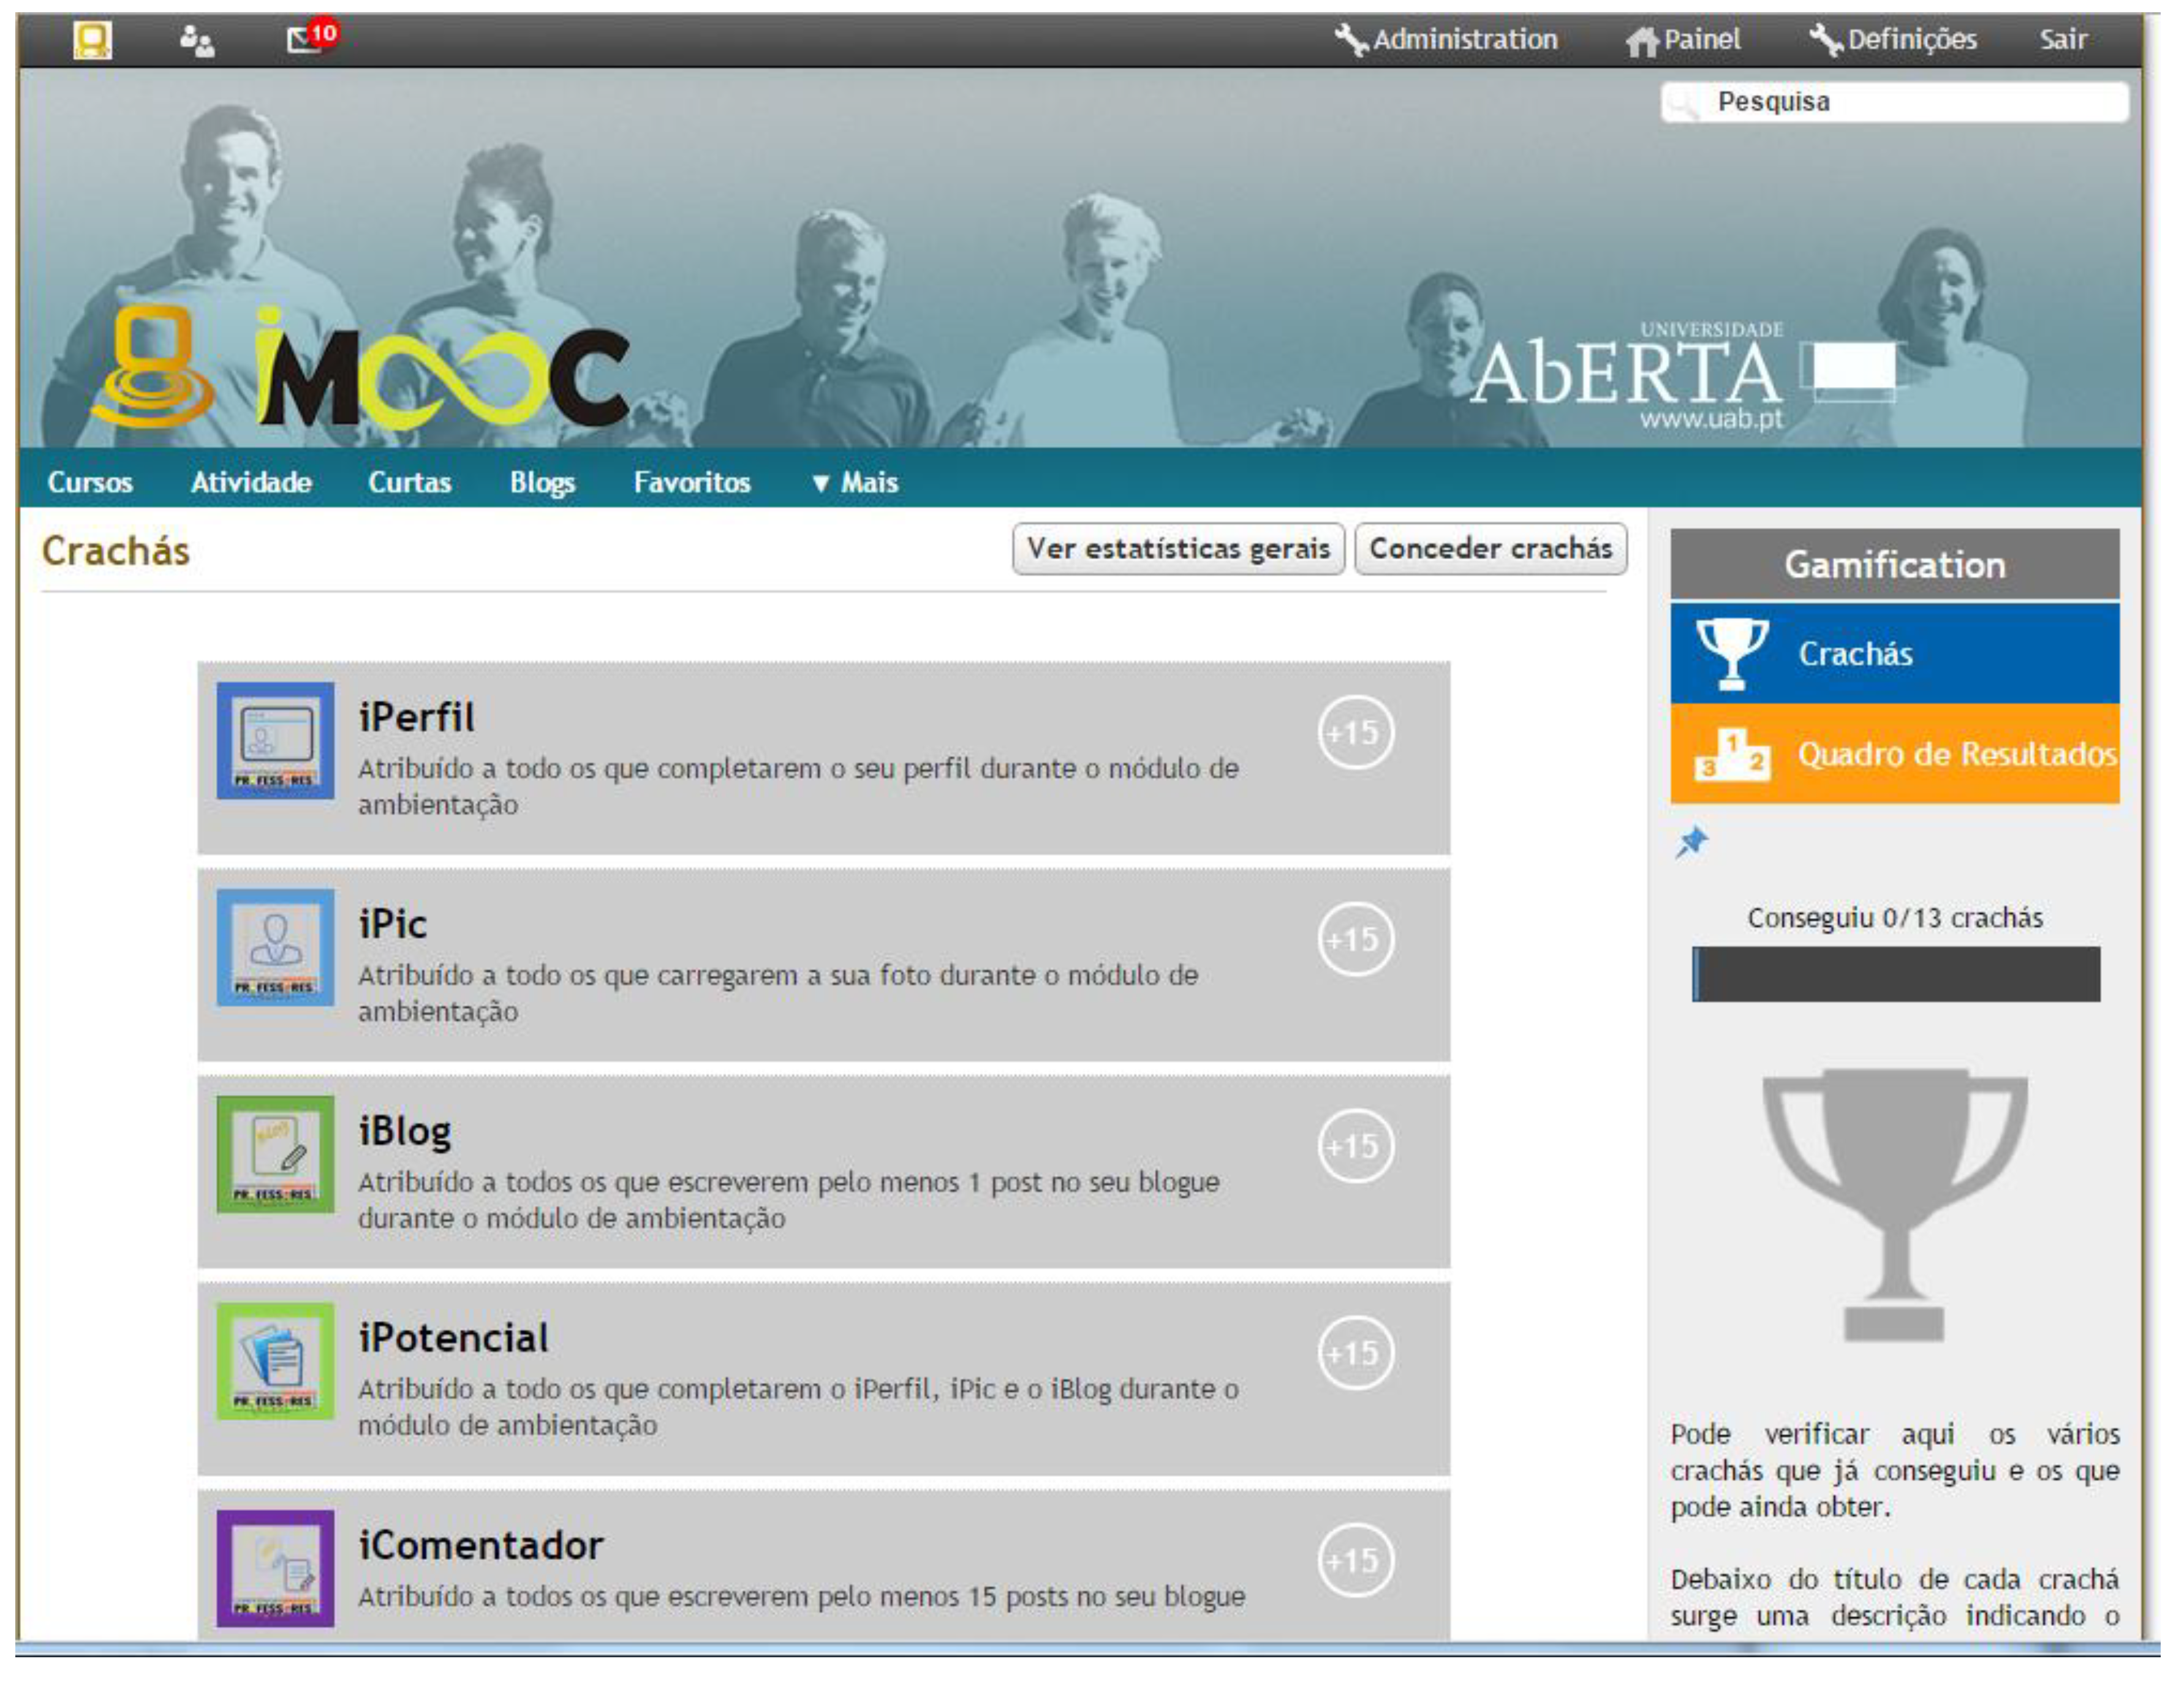Click the badges progress bar
This screenshot has width=2184, height=1683.
(1897, 975)
